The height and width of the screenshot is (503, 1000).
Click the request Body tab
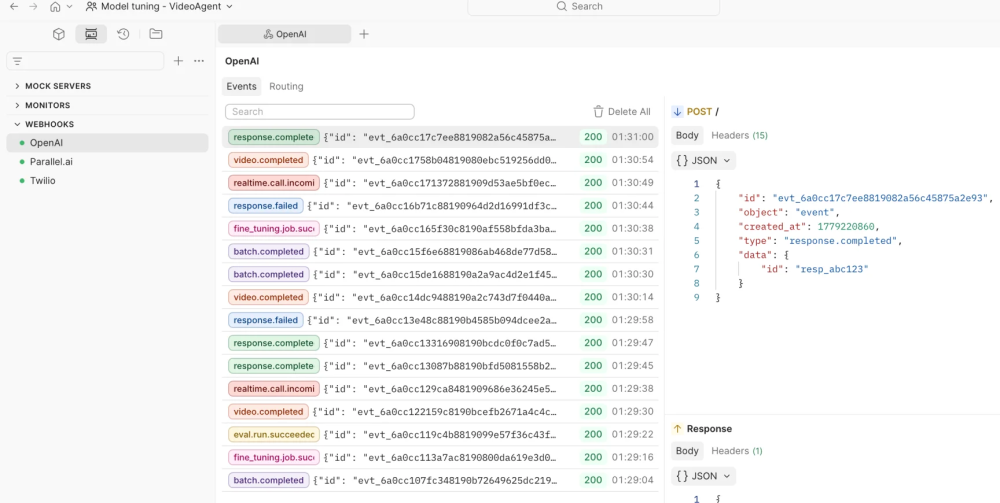tap(687, 135)
